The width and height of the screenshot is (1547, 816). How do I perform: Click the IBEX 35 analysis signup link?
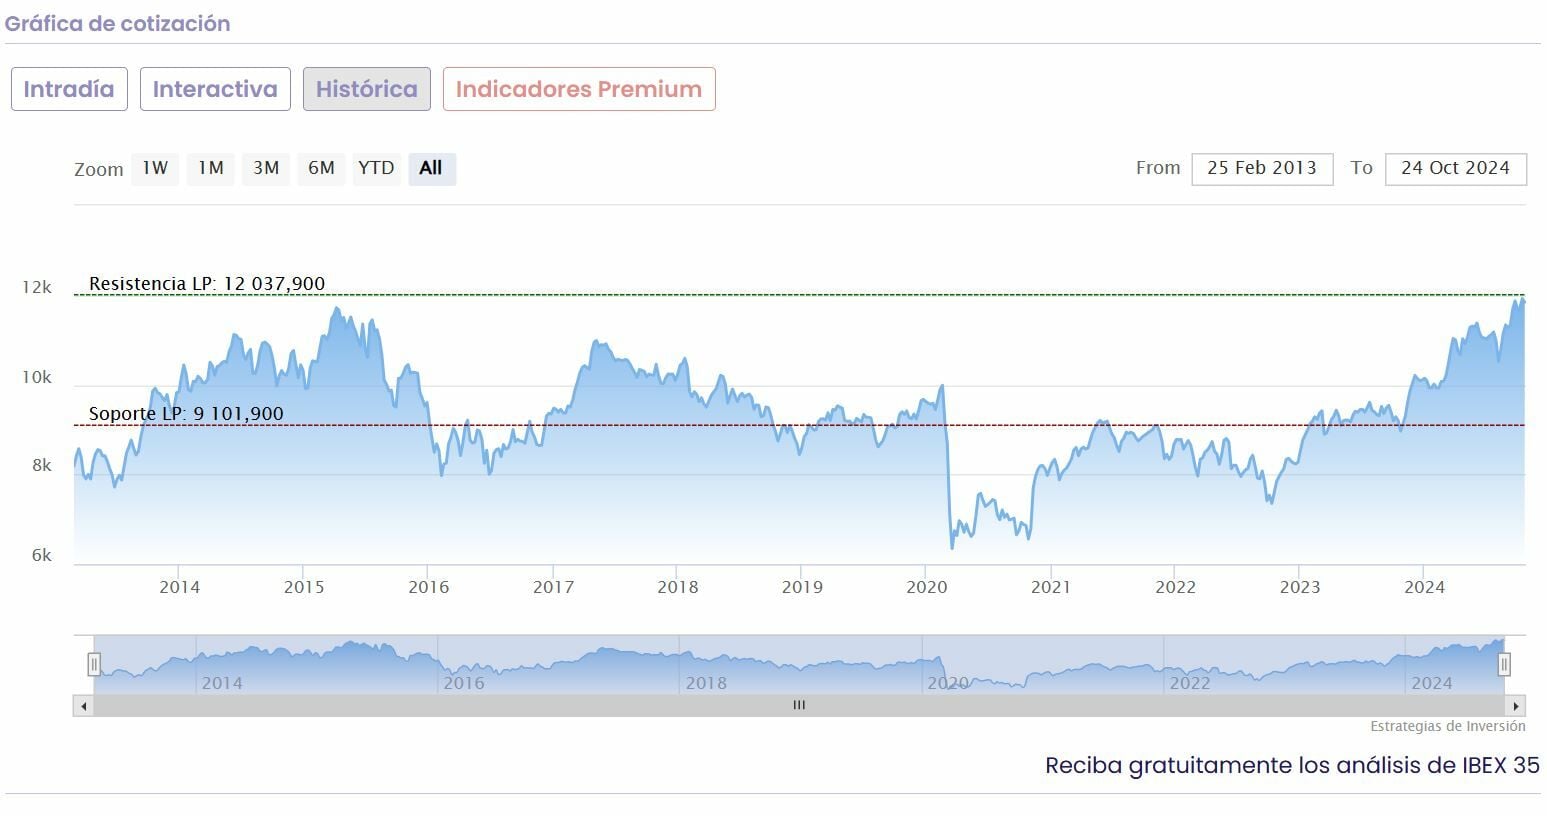point(1291,766)
